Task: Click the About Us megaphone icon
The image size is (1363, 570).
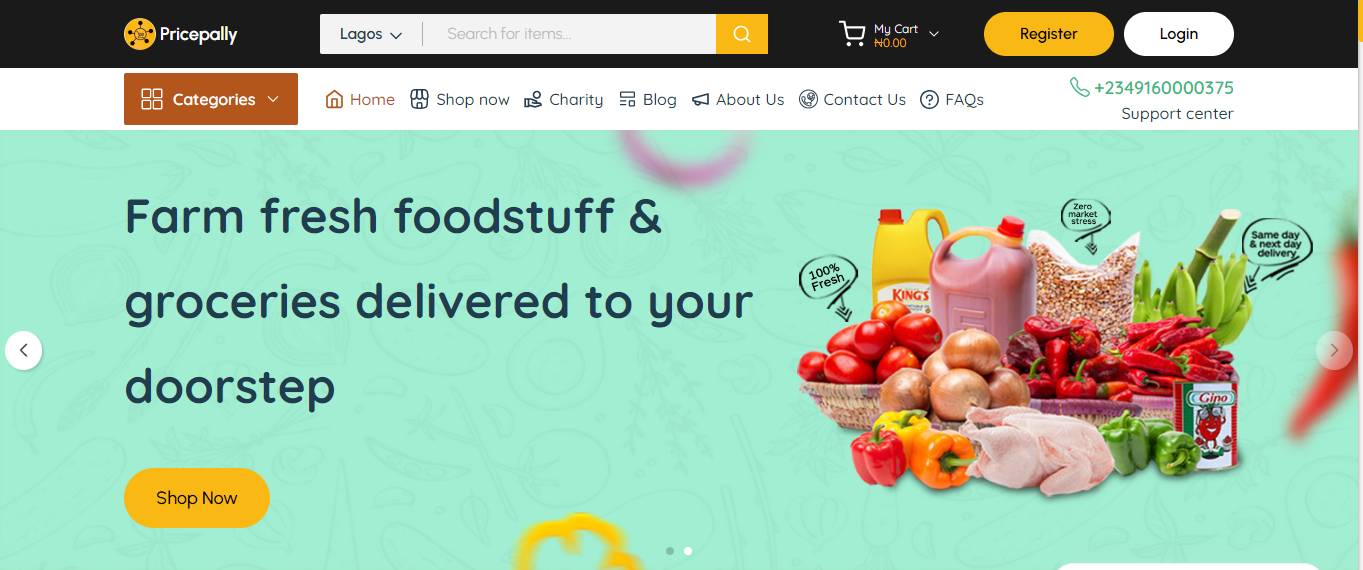Action: coord(700,99)
